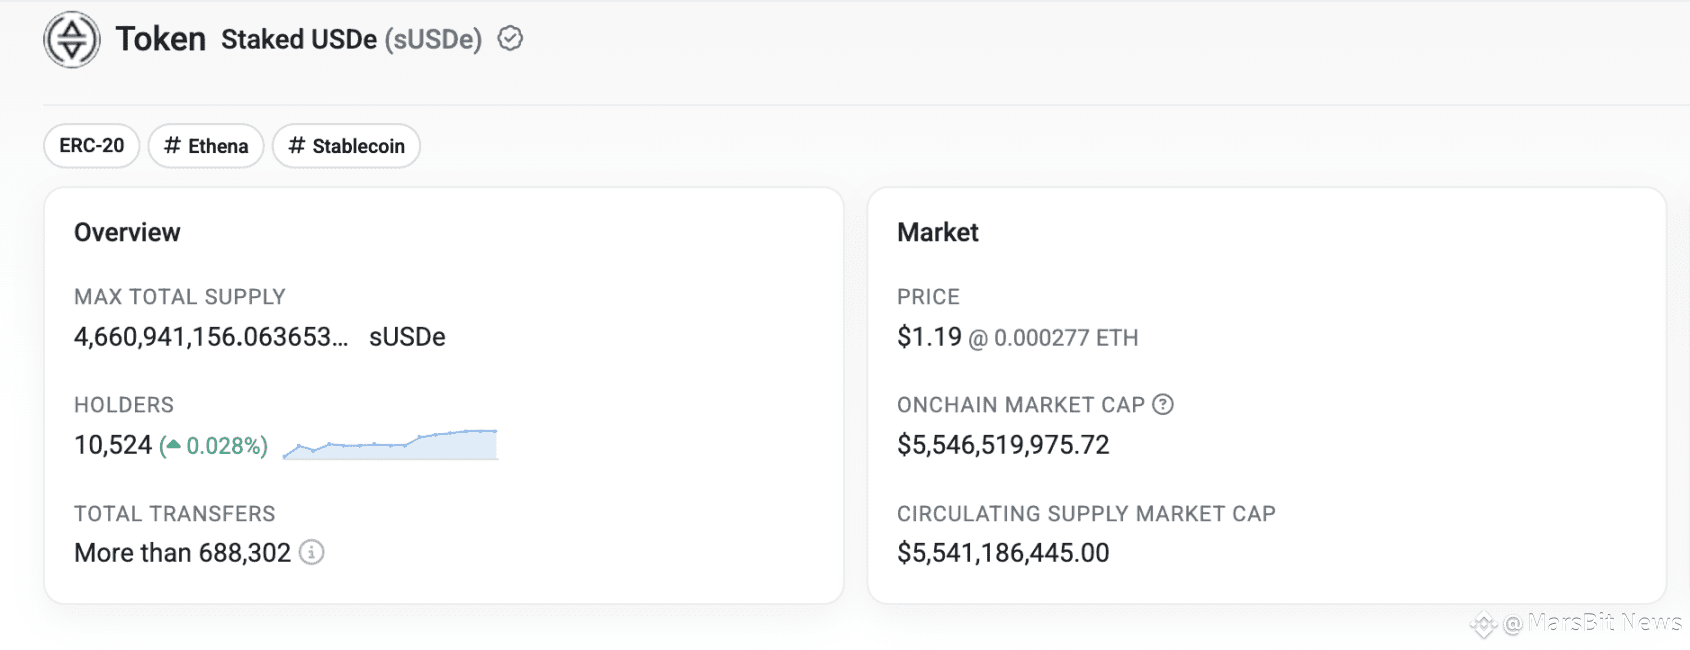Click the onchain market cap amount
The width and height of the screenshot is (1690, 650).
tap(1003, 445)
